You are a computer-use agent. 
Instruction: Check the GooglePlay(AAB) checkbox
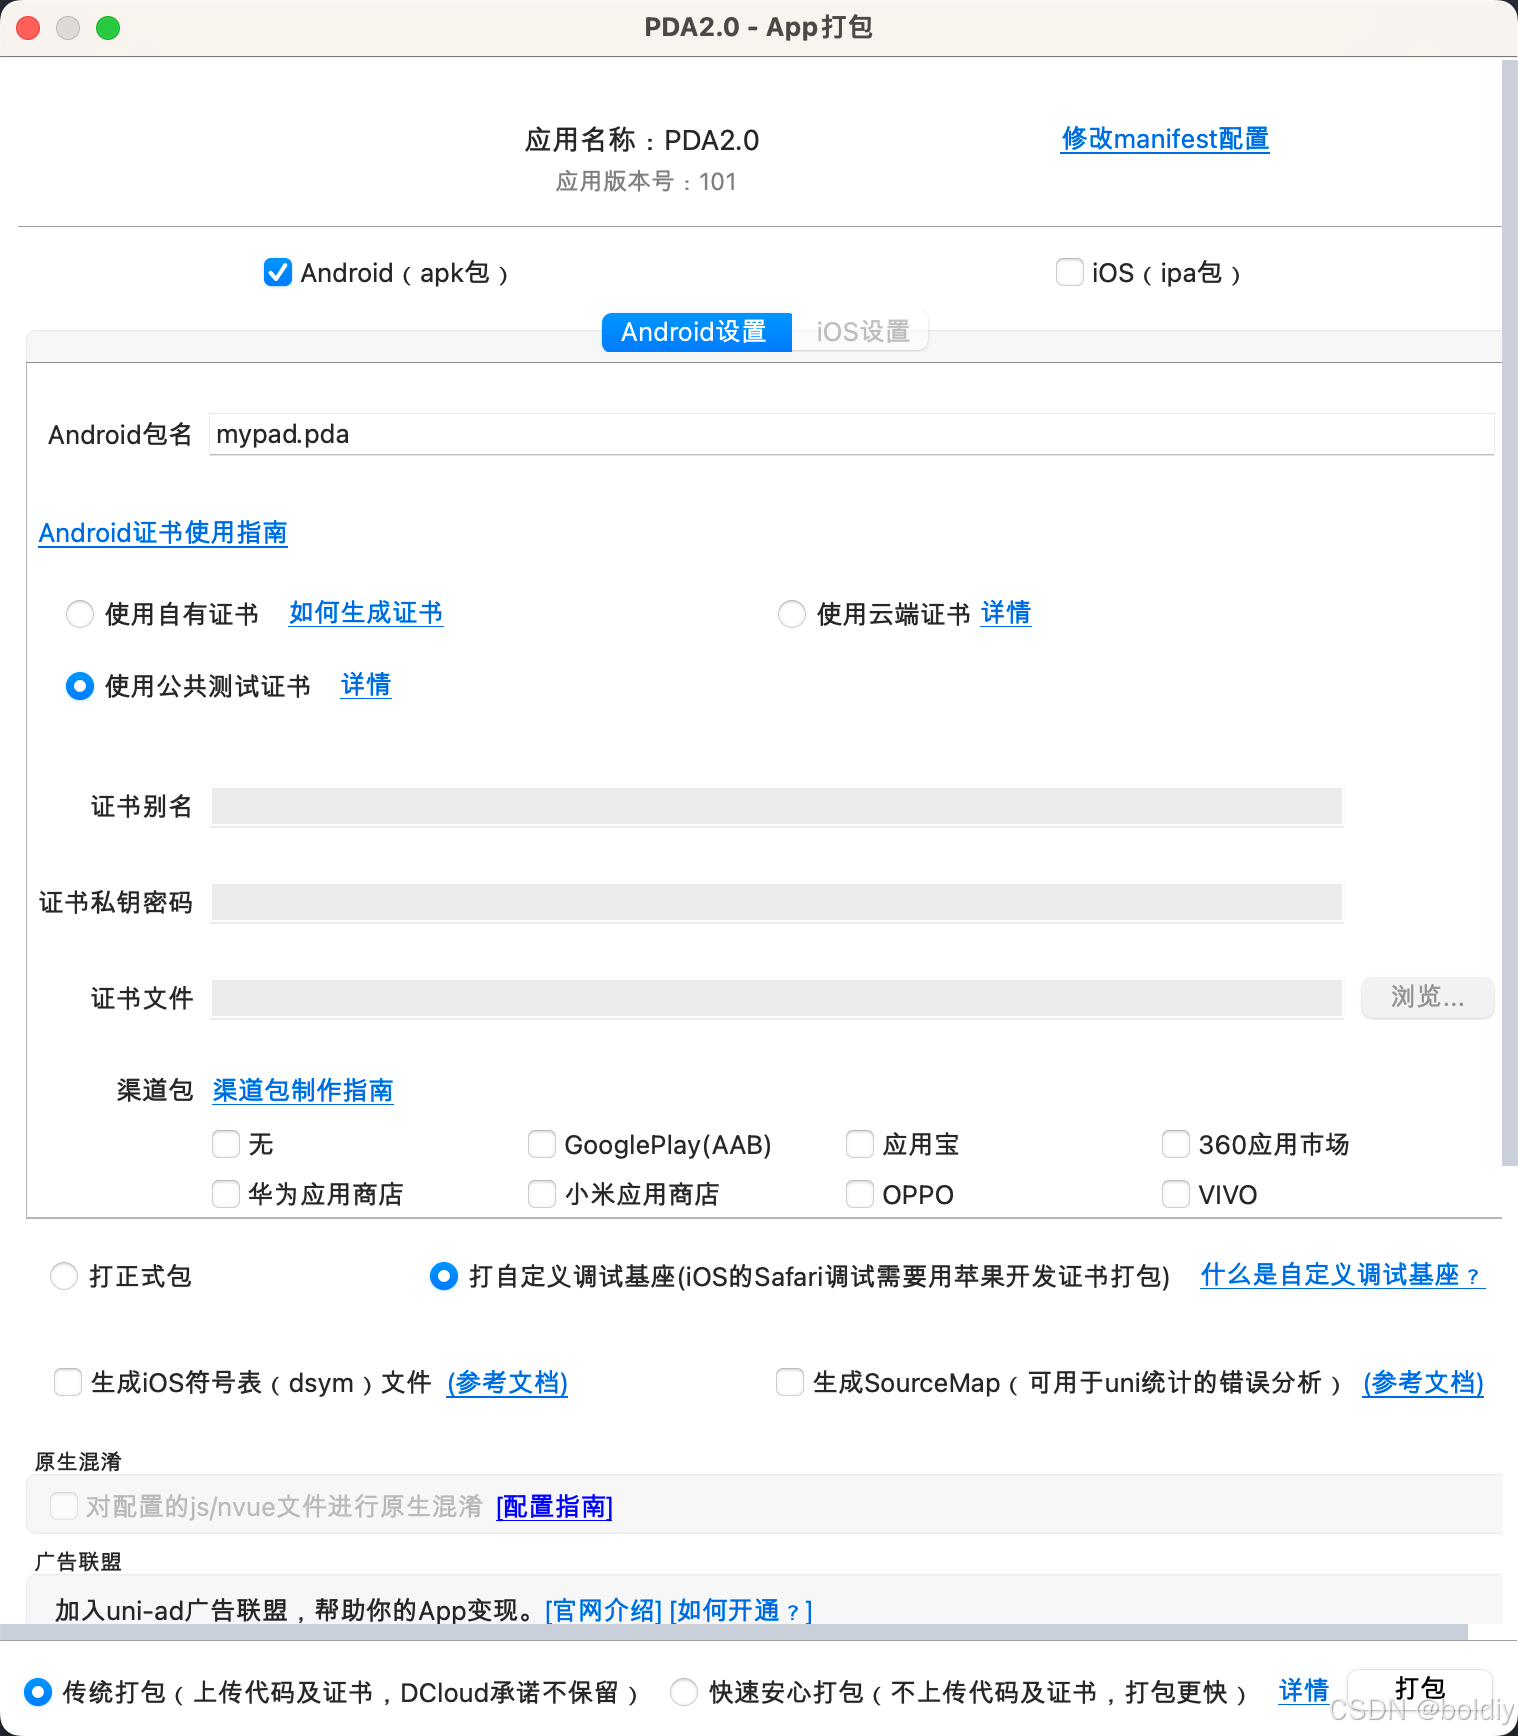pyautogui.click(x=542, y=1144)
